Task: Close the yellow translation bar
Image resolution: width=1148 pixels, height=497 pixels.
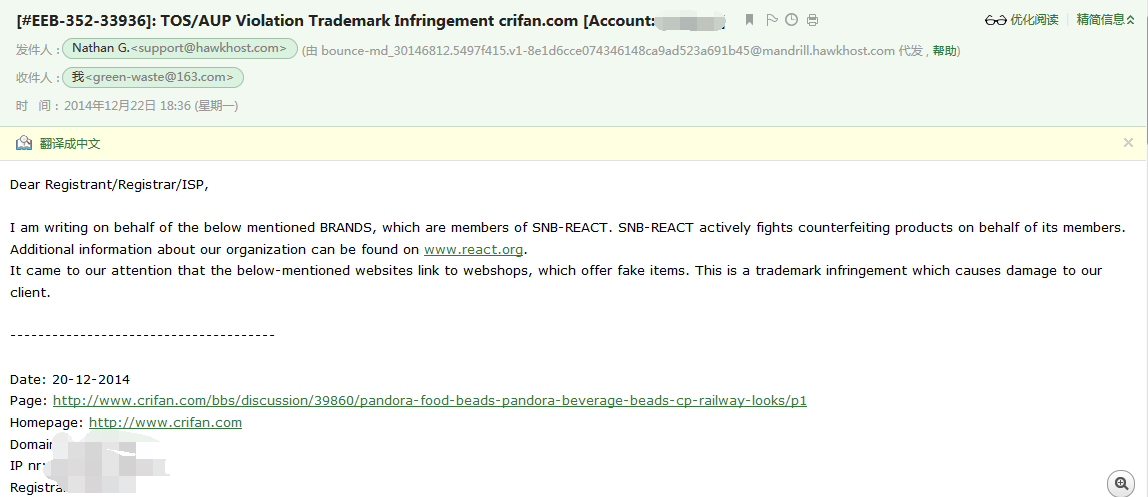Action: click(x=1128, y=143)
